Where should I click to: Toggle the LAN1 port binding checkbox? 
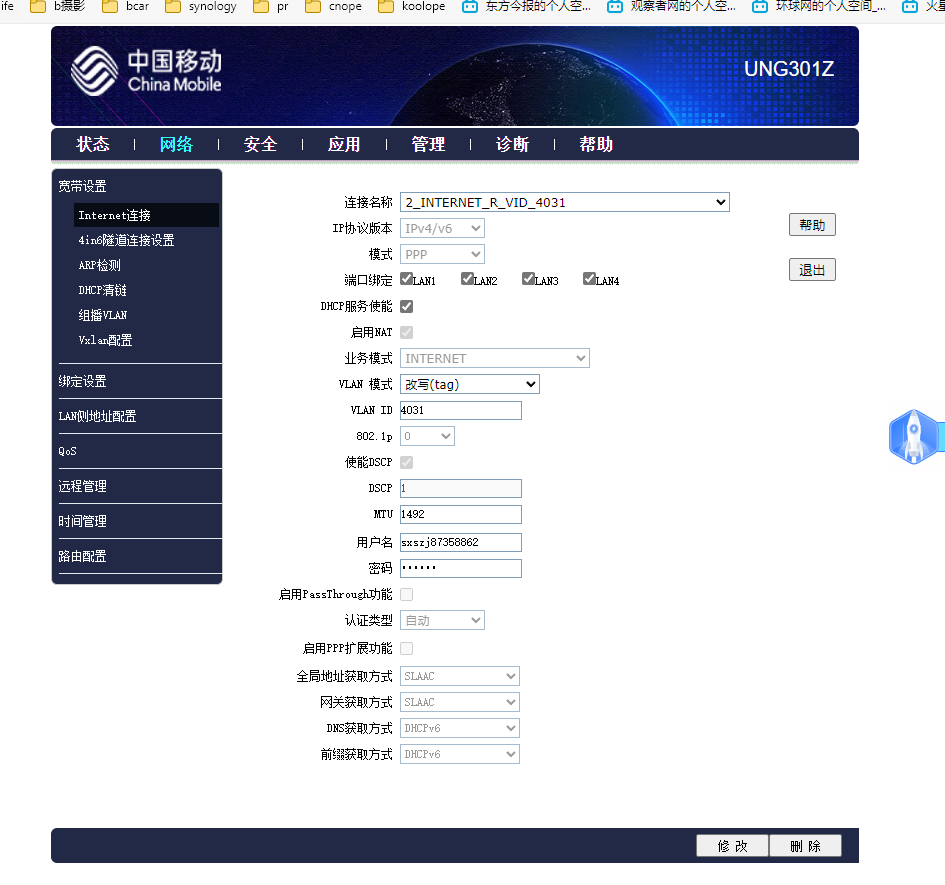407,279
